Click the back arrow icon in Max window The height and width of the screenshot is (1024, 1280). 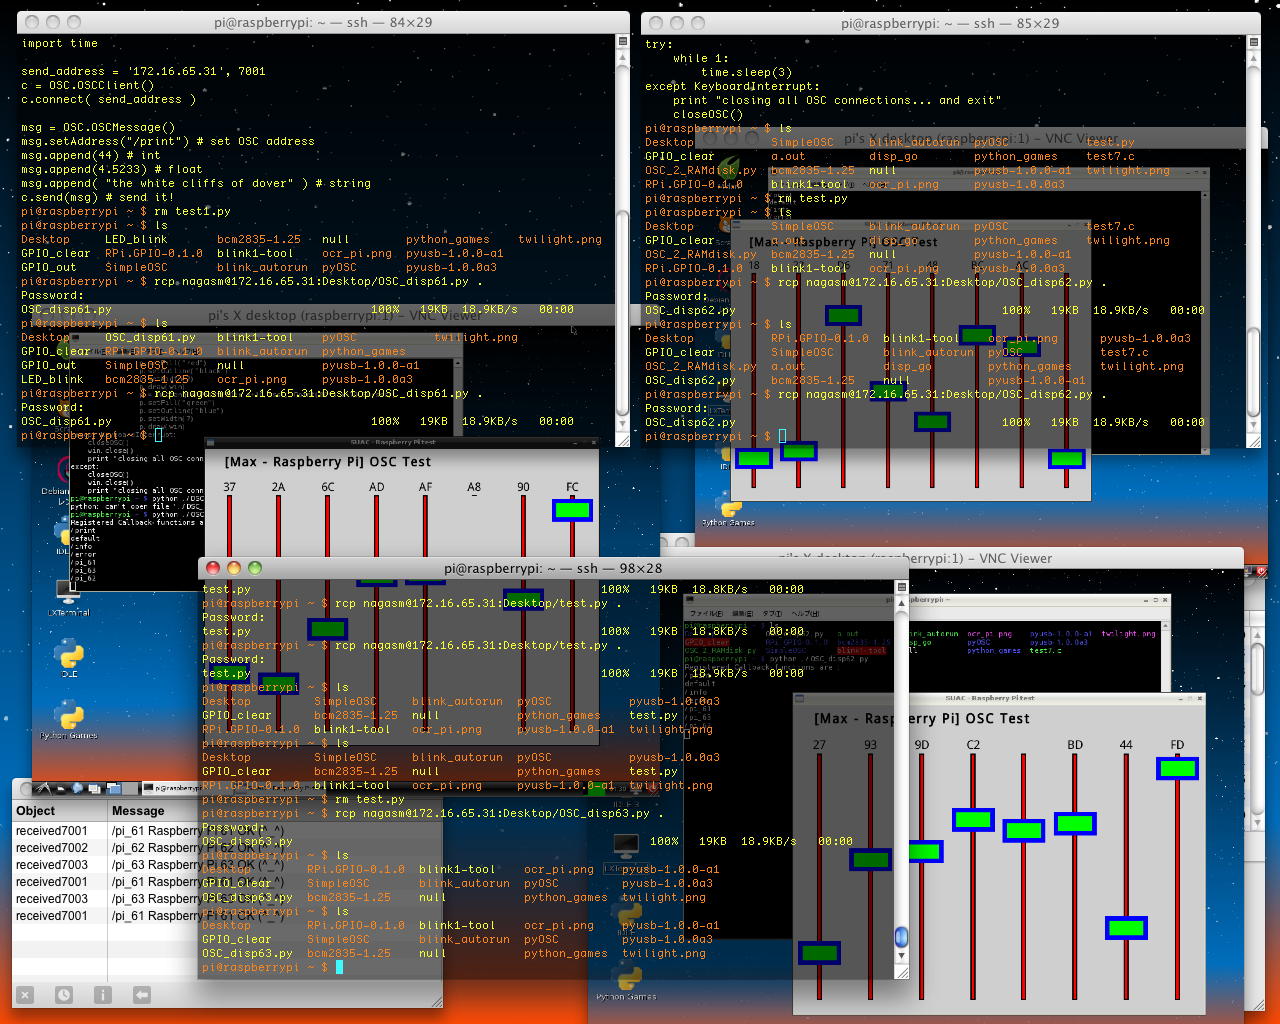142,995
